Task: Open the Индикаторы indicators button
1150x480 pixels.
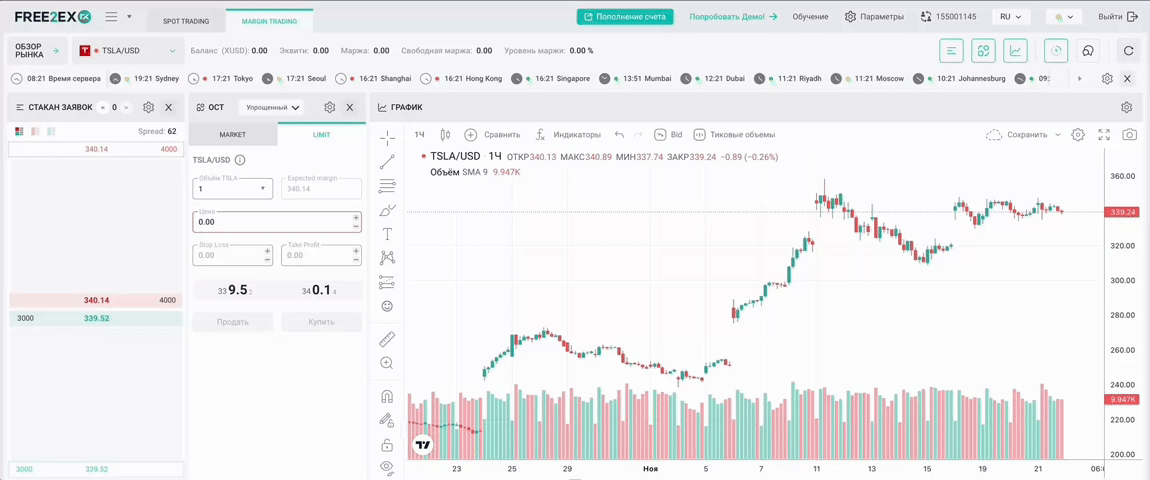Action: click(x=568, y=134)
